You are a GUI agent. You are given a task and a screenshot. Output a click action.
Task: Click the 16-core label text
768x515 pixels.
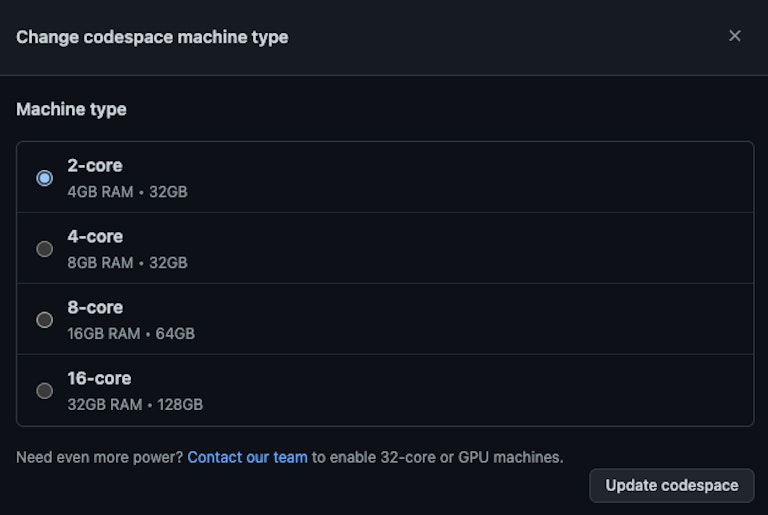pos(99,379)
